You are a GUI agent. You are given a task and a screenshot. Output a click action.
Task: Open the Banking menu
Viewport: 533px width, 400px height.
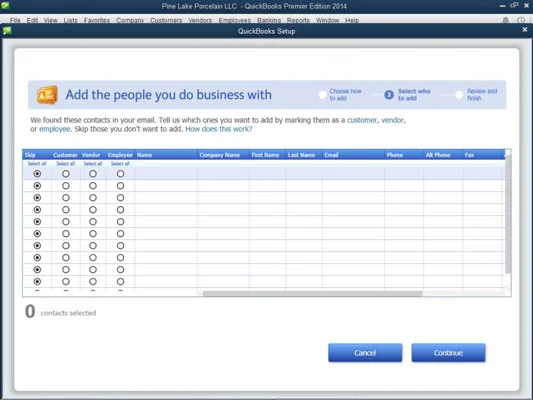point(269,20)
